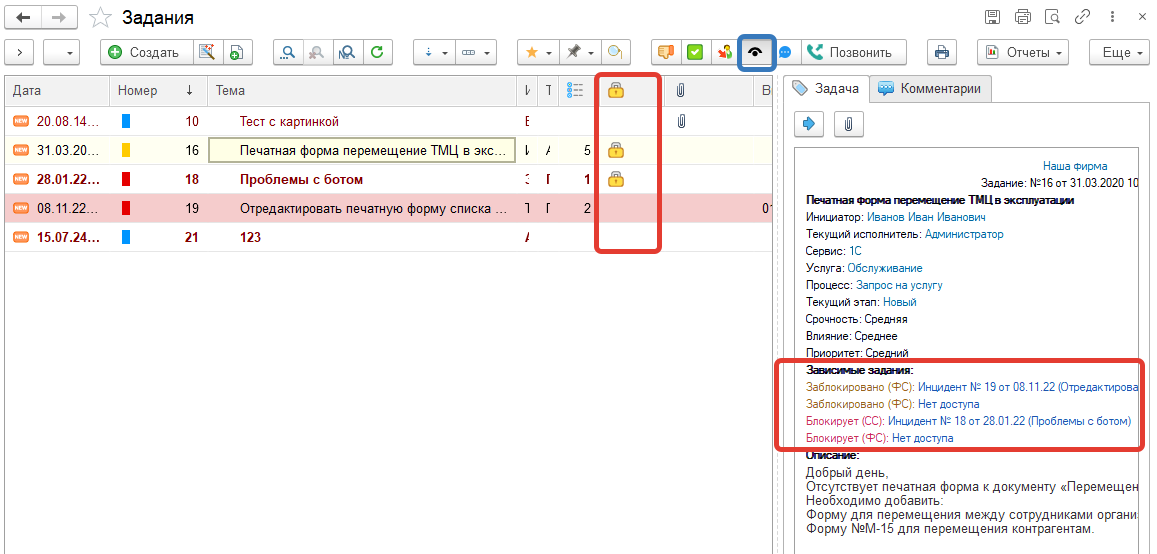Select the row with topic Проблемы с ботом
This screenshot has height=554, width=1157.
(301, 180)
